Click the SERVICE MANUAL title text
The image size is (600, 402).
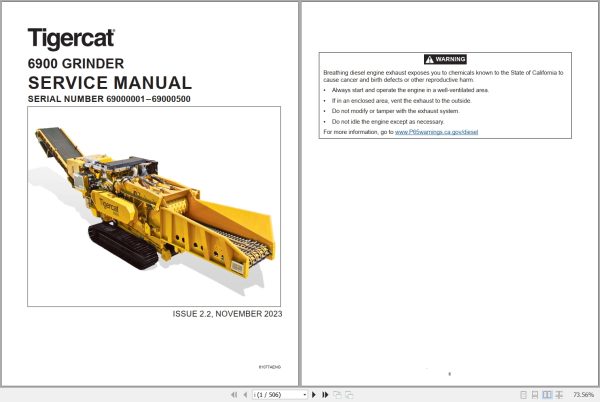coord(110,83)
